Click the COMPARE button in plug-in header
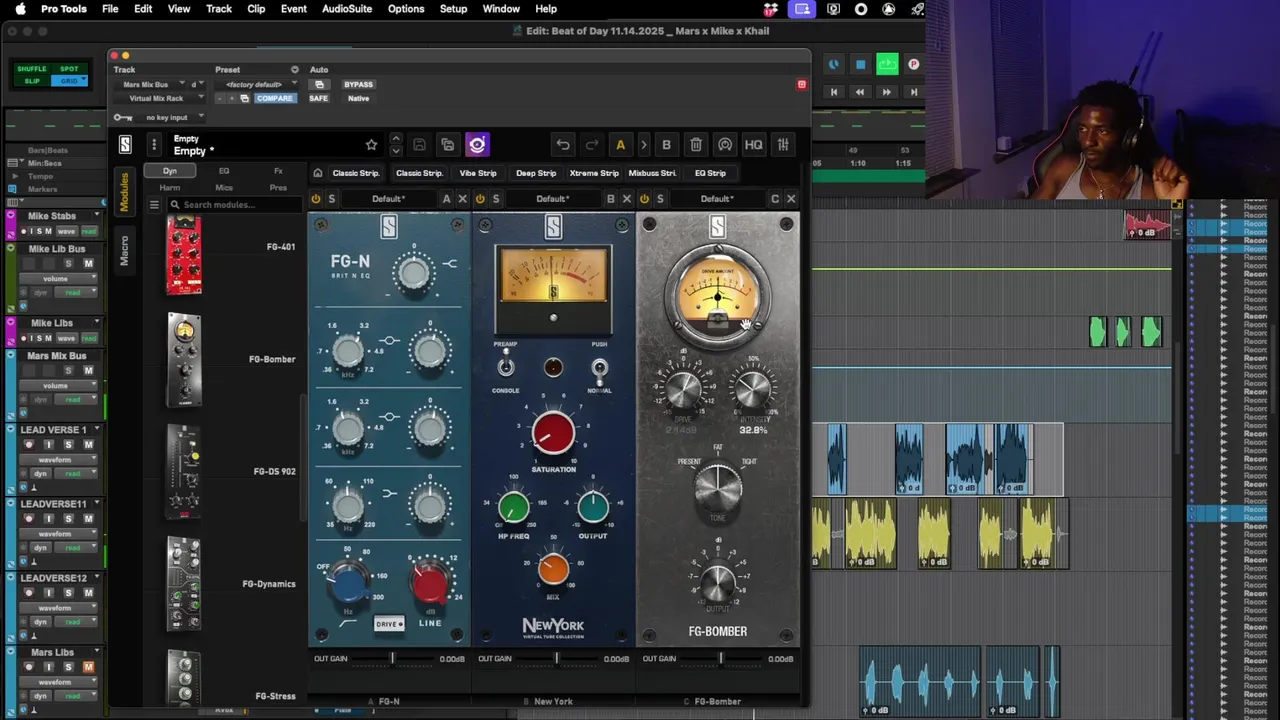 click(x=274, y=98)
